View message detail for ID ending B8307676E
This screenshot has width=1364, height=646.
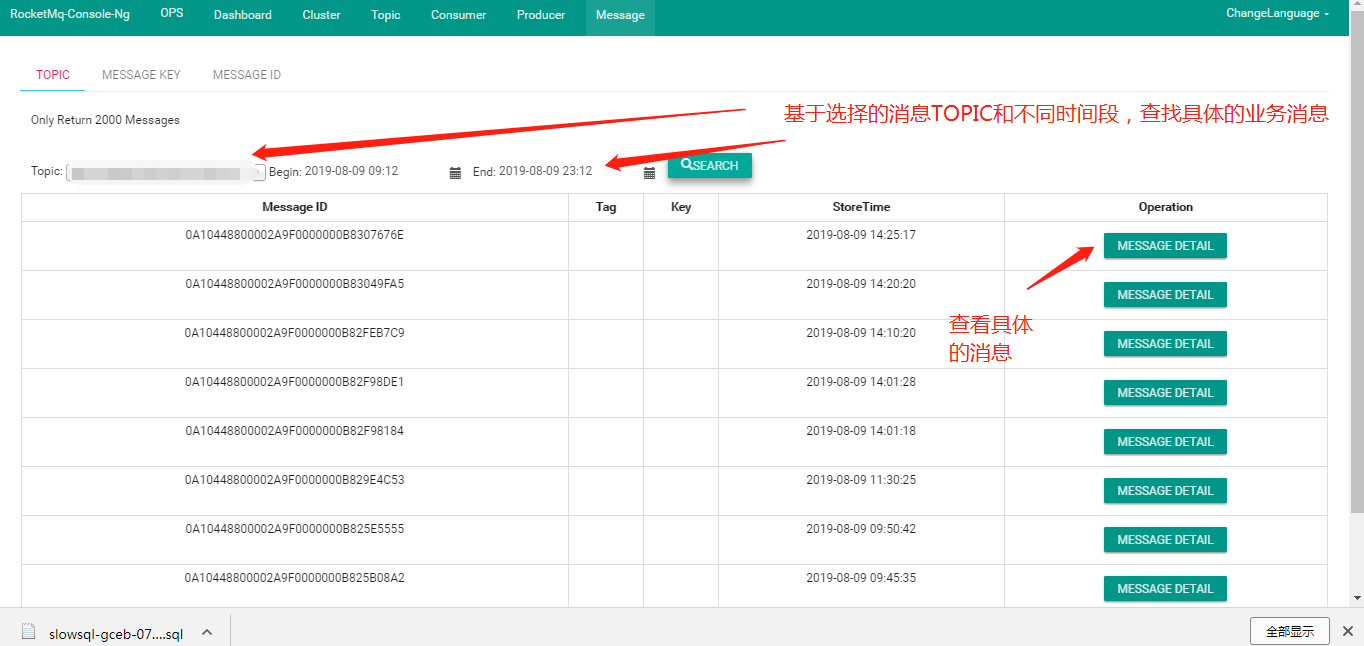point(1165,246)
